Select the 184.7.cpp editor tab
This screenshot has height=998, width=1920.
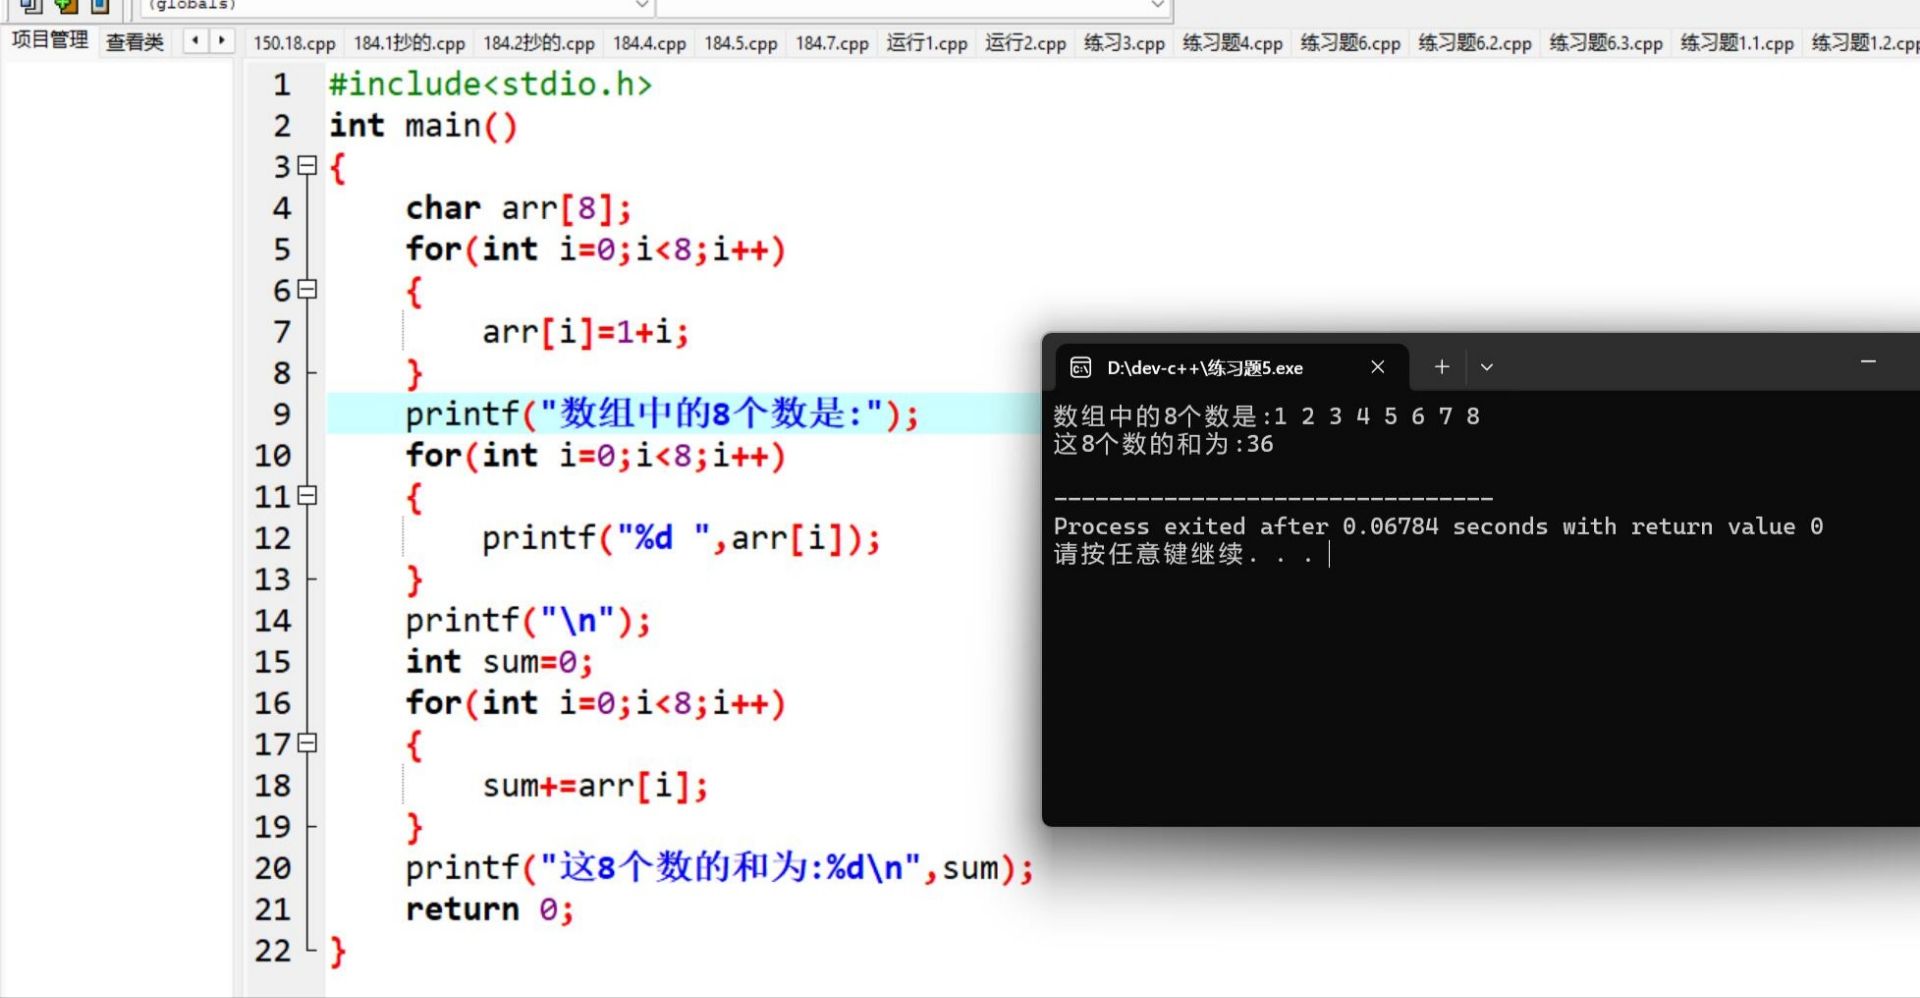[832, 43]
